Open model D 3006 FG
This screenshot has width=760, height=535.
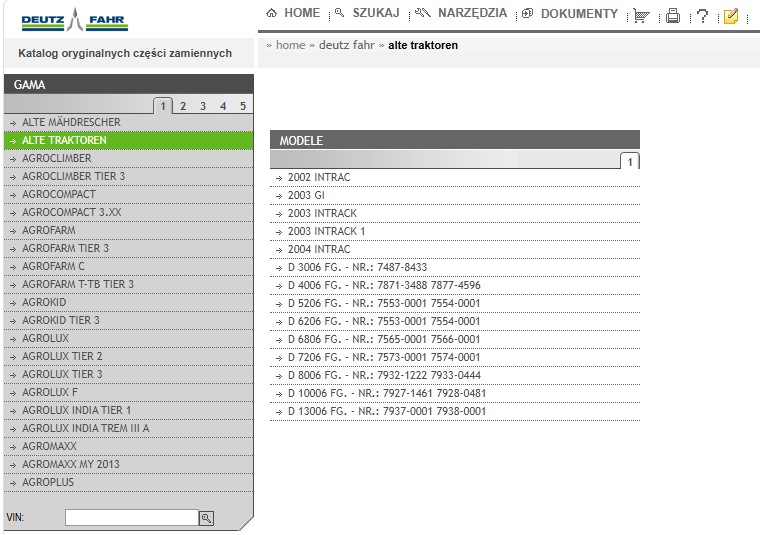click(455, 267)
